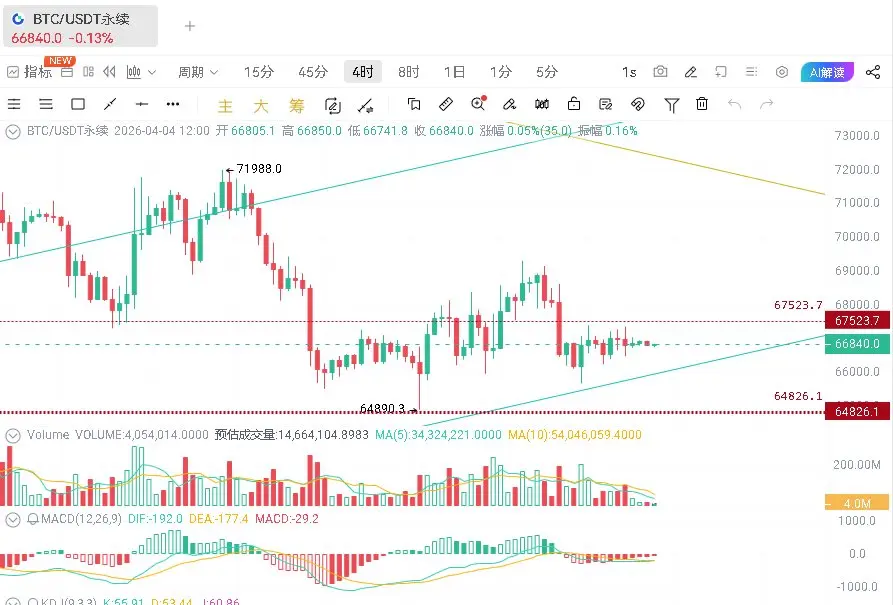This screenshot has width=893, height=605.
Task: Switch to the 8时 timeframe
Action: [x=408, y=72]
